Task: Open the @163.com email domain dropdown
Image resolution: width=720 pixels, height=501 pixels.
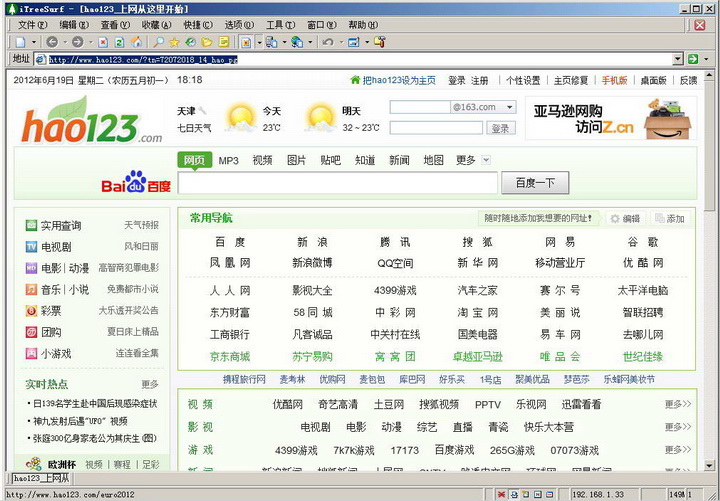Action: pyautogui.click(x=509, y=107)
